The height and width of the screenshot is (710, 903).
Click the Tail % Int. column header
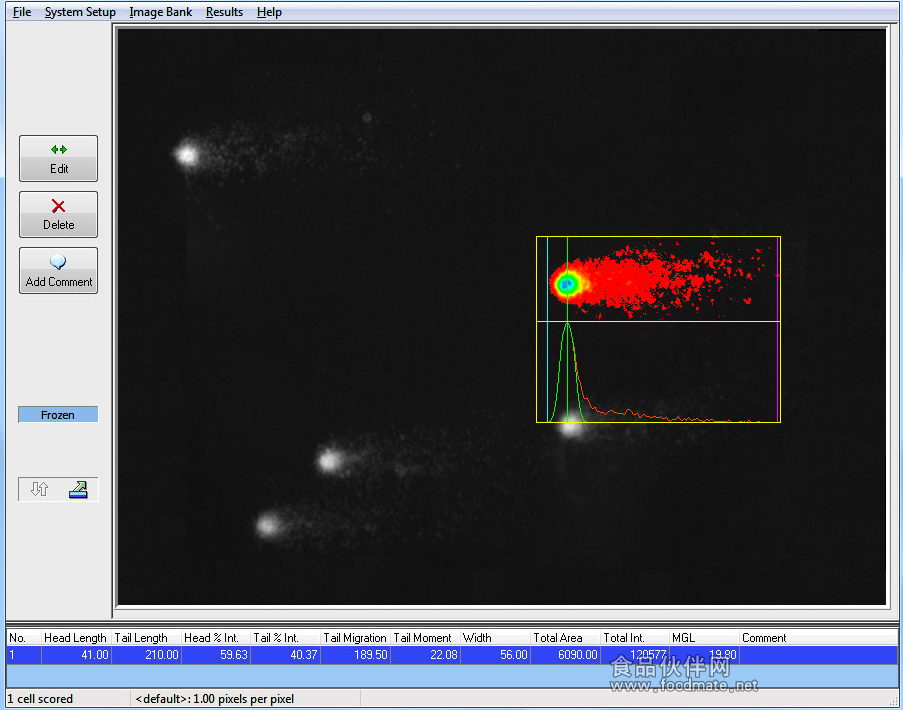tap(286, 637)
